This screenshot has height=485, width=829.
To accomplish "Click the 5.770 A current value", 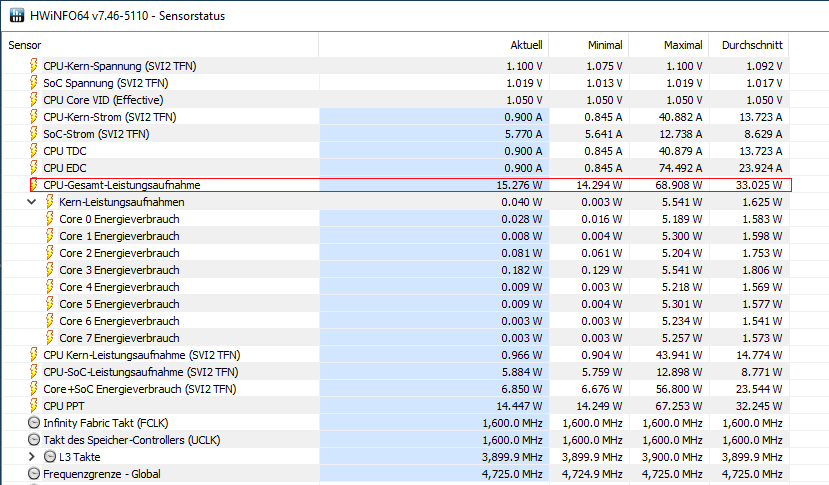I will click(523, 134).
